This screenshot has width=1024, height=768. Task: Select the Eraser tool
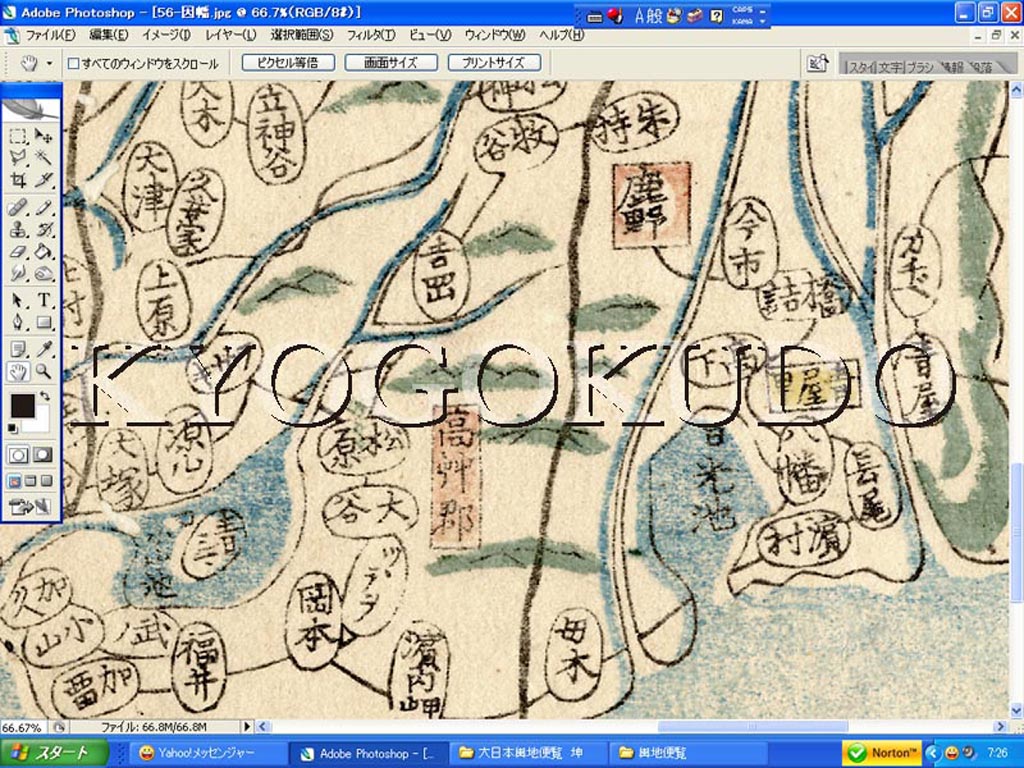coord(18,251)
